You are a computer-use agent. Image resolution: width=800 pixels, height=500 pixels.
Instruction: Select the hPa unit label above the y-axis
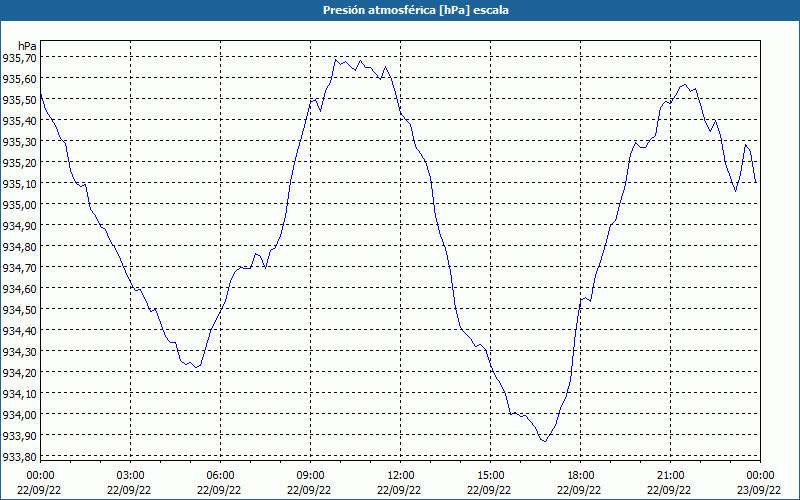[x=27, y=46]
